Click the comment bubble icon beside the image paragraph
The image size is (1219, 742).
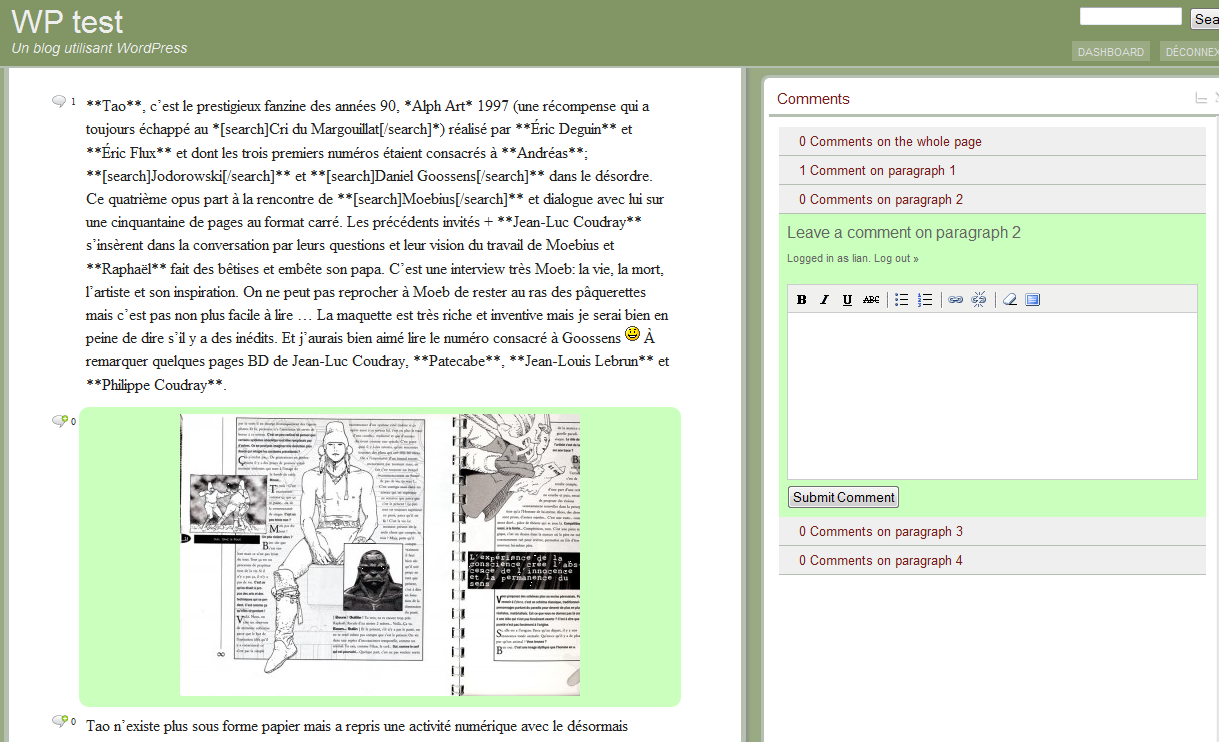60,421
